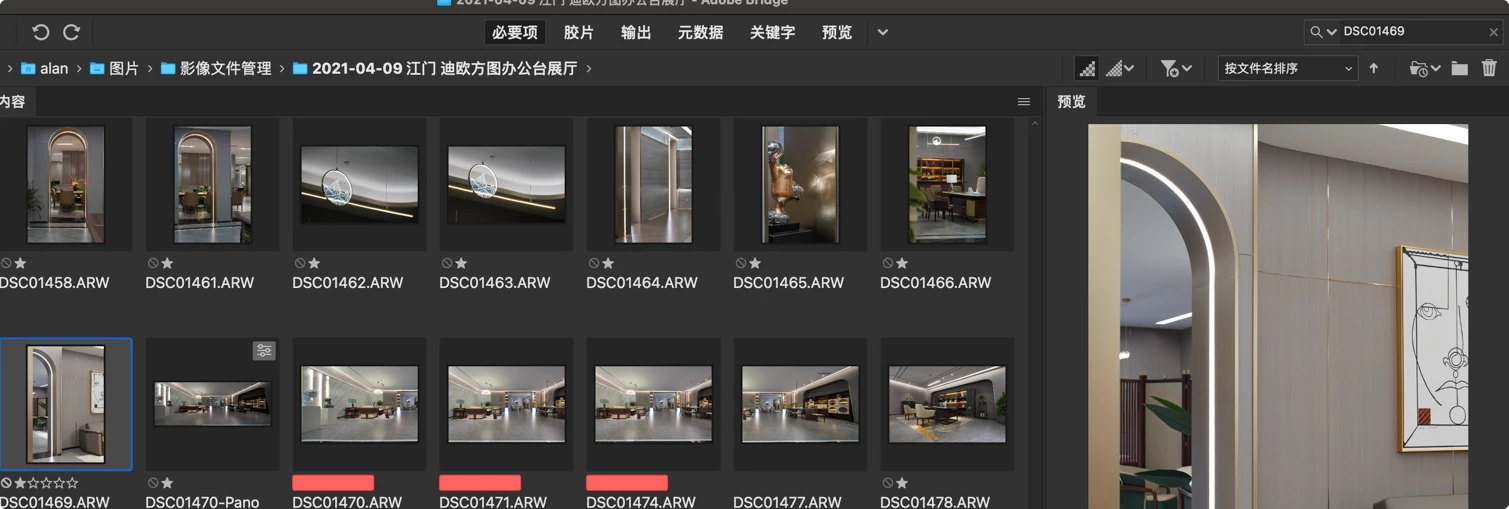1509x509 pixels.
Task: Toggle reject mark on DSC01461.ARW
Action: coord(153,263)
